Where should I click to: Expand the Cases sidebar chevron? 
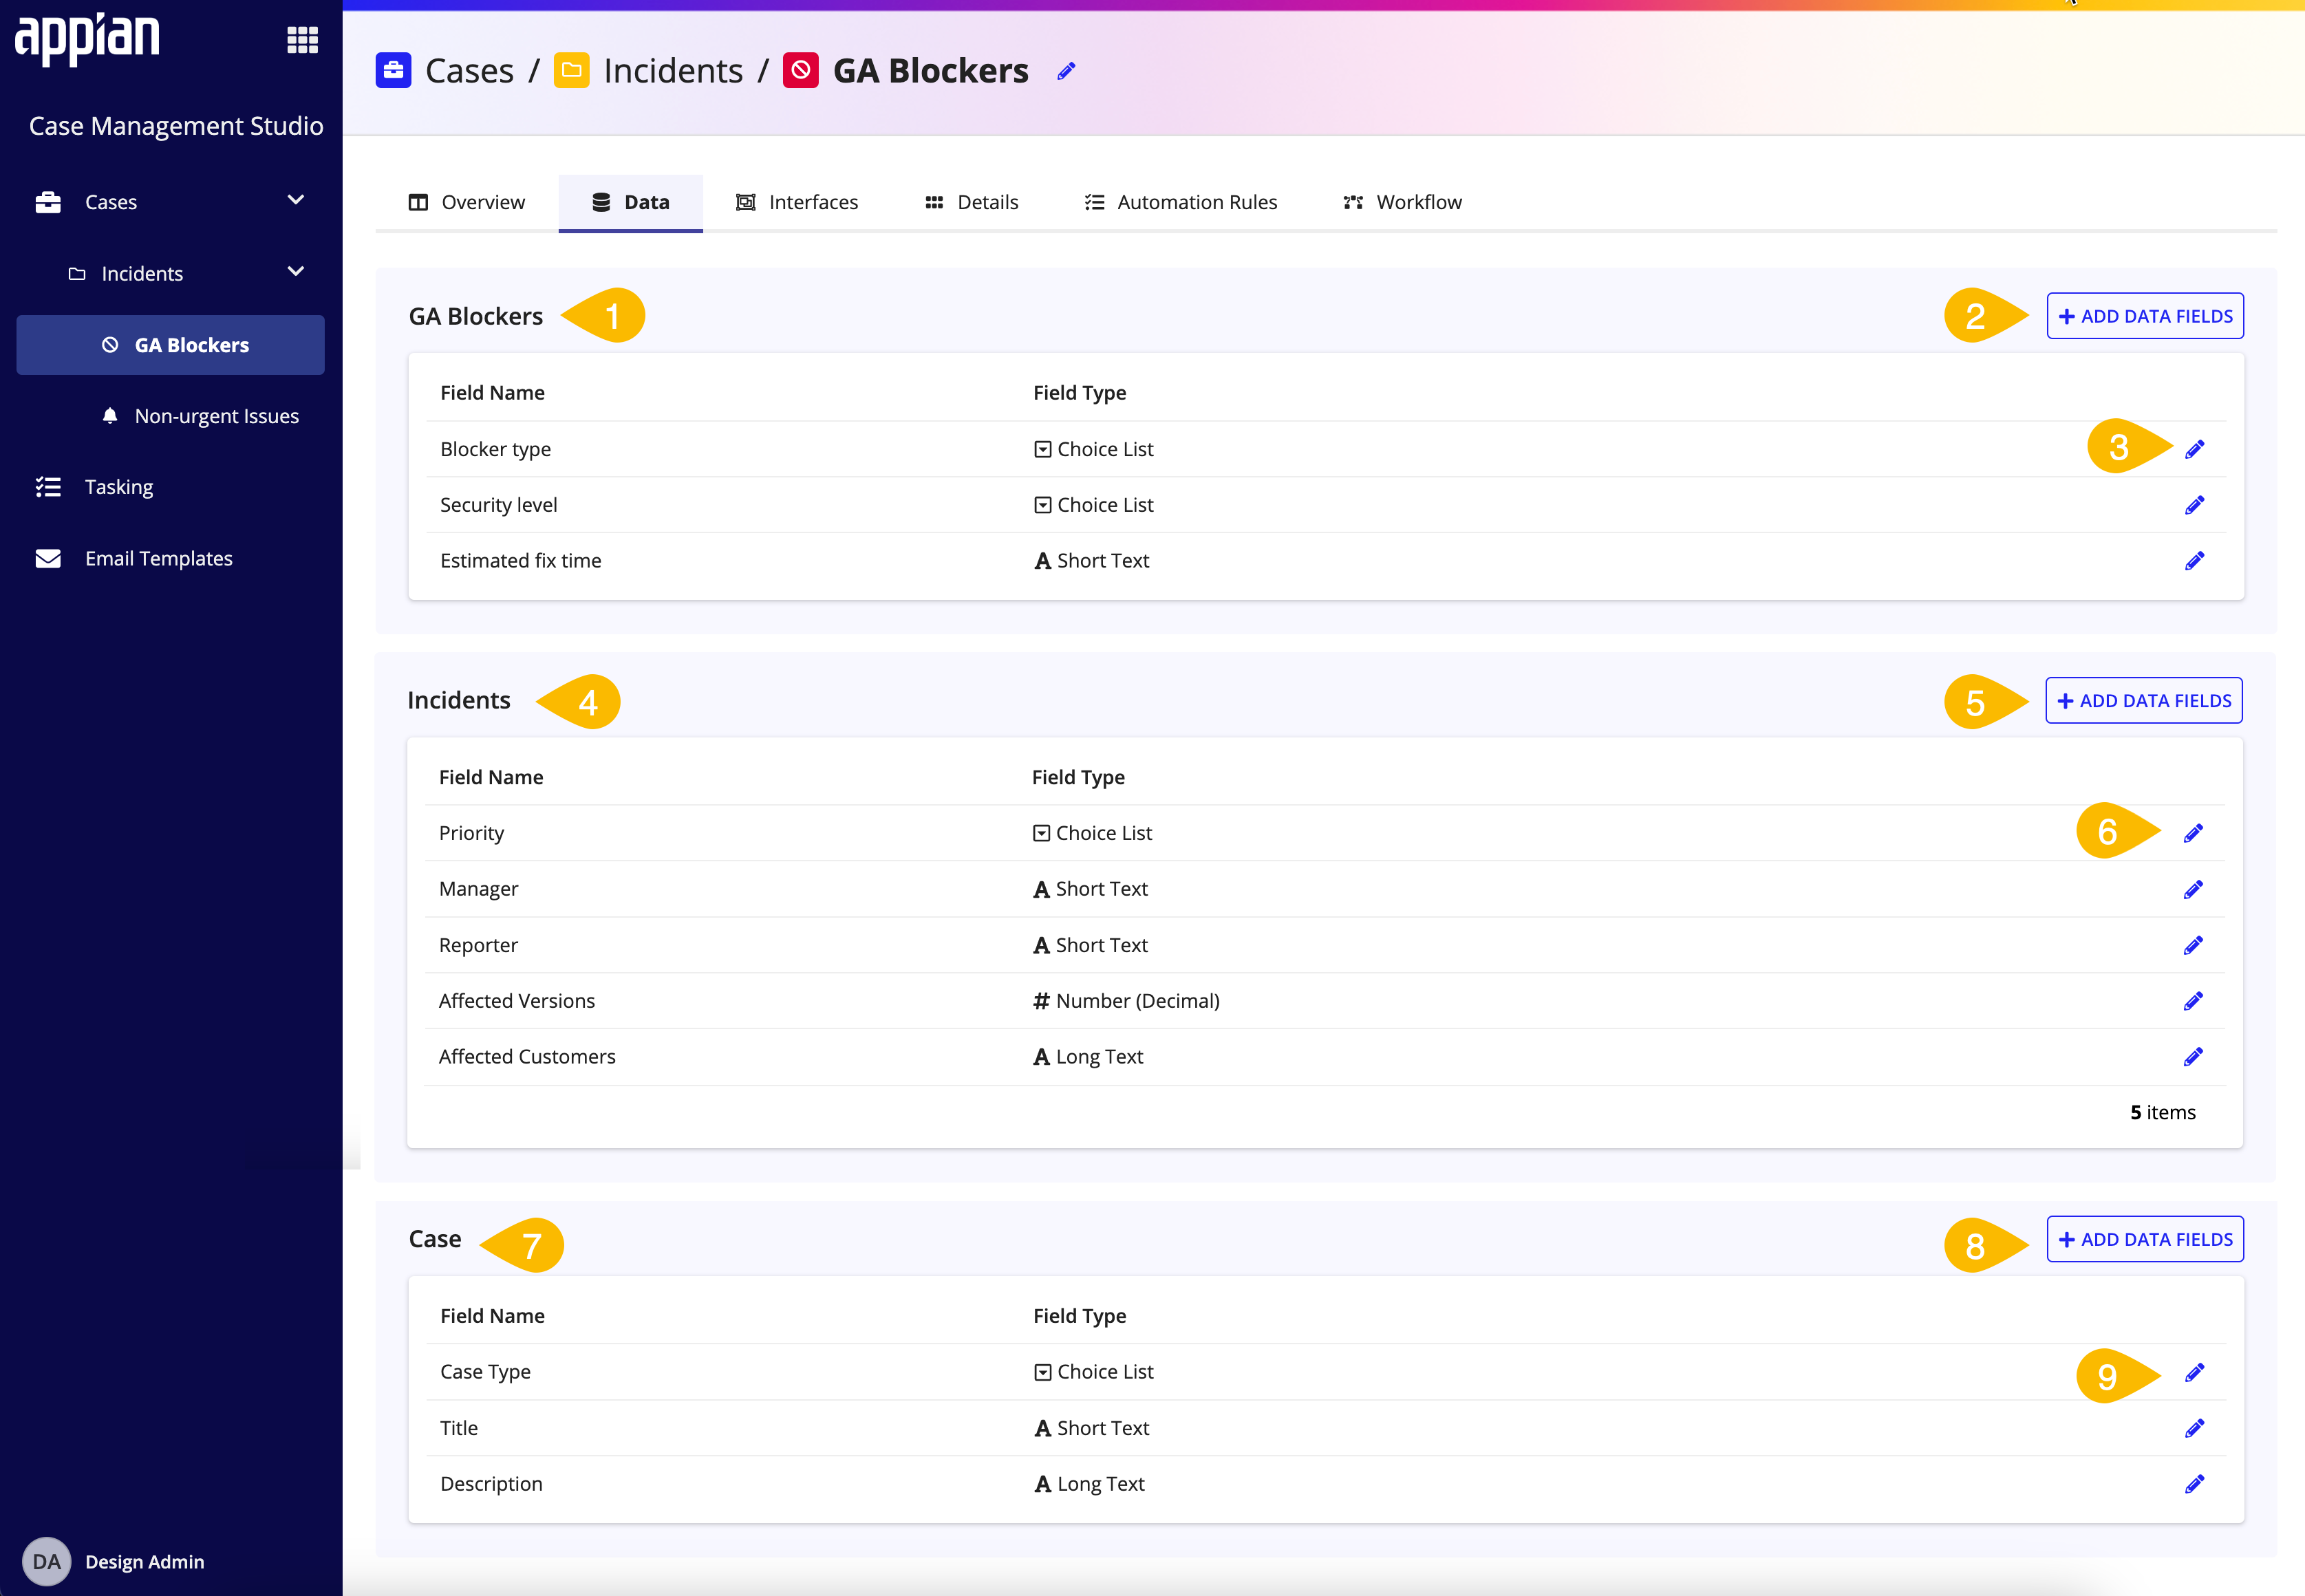point(296,200)
